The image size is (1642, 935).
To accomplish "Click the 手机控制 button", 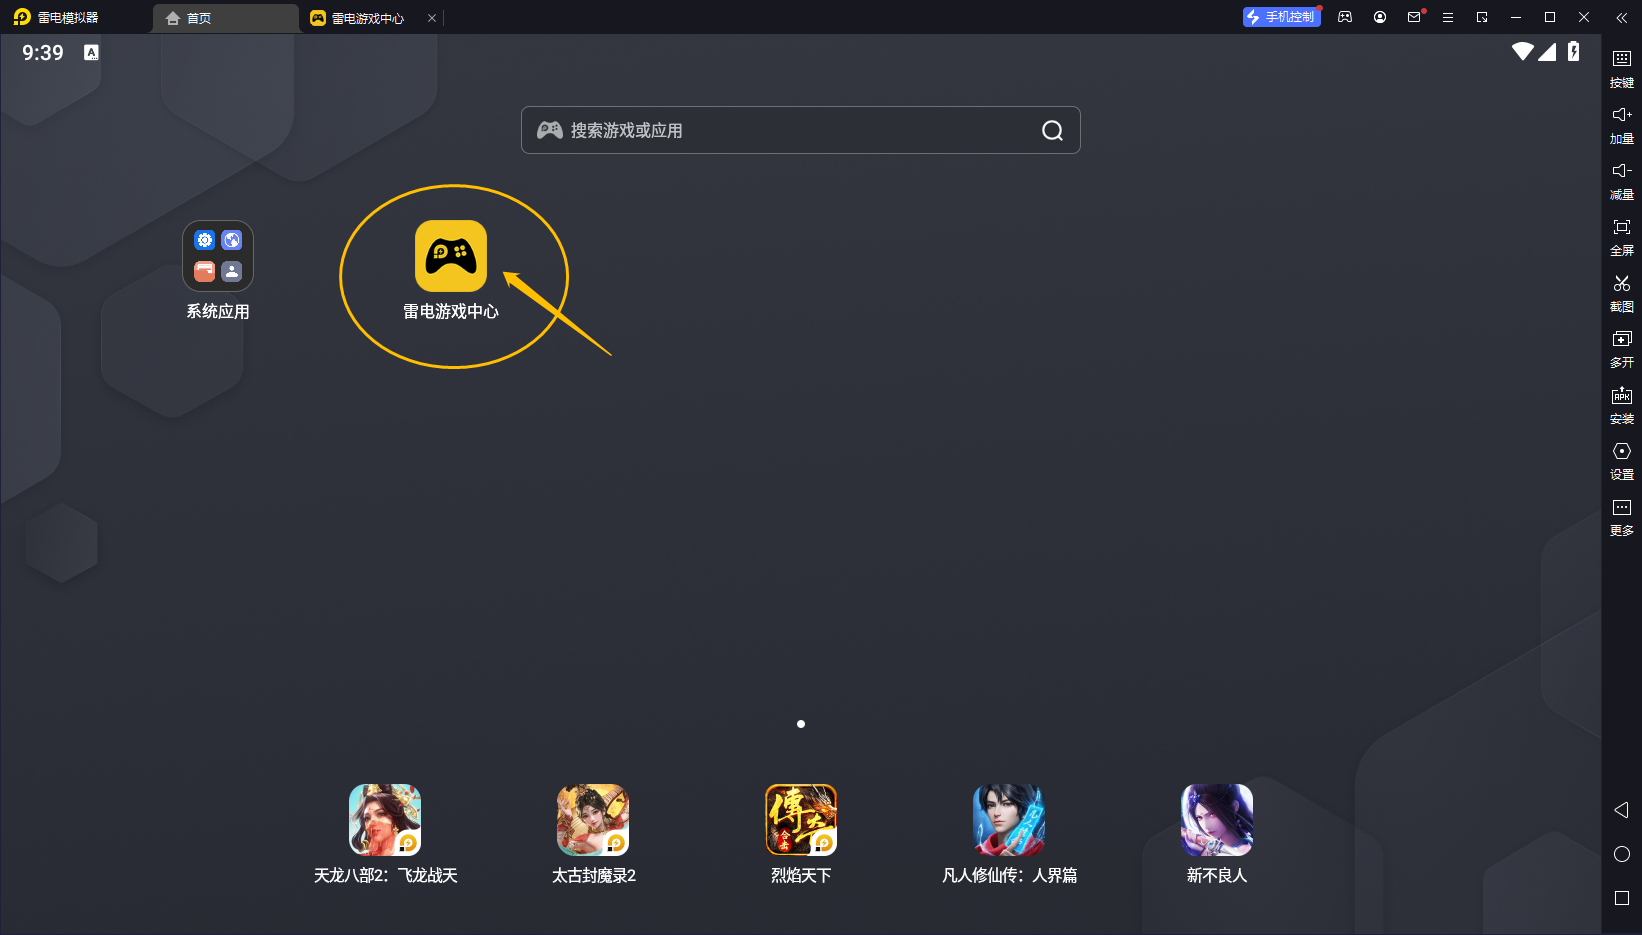I will [1281, 17].
